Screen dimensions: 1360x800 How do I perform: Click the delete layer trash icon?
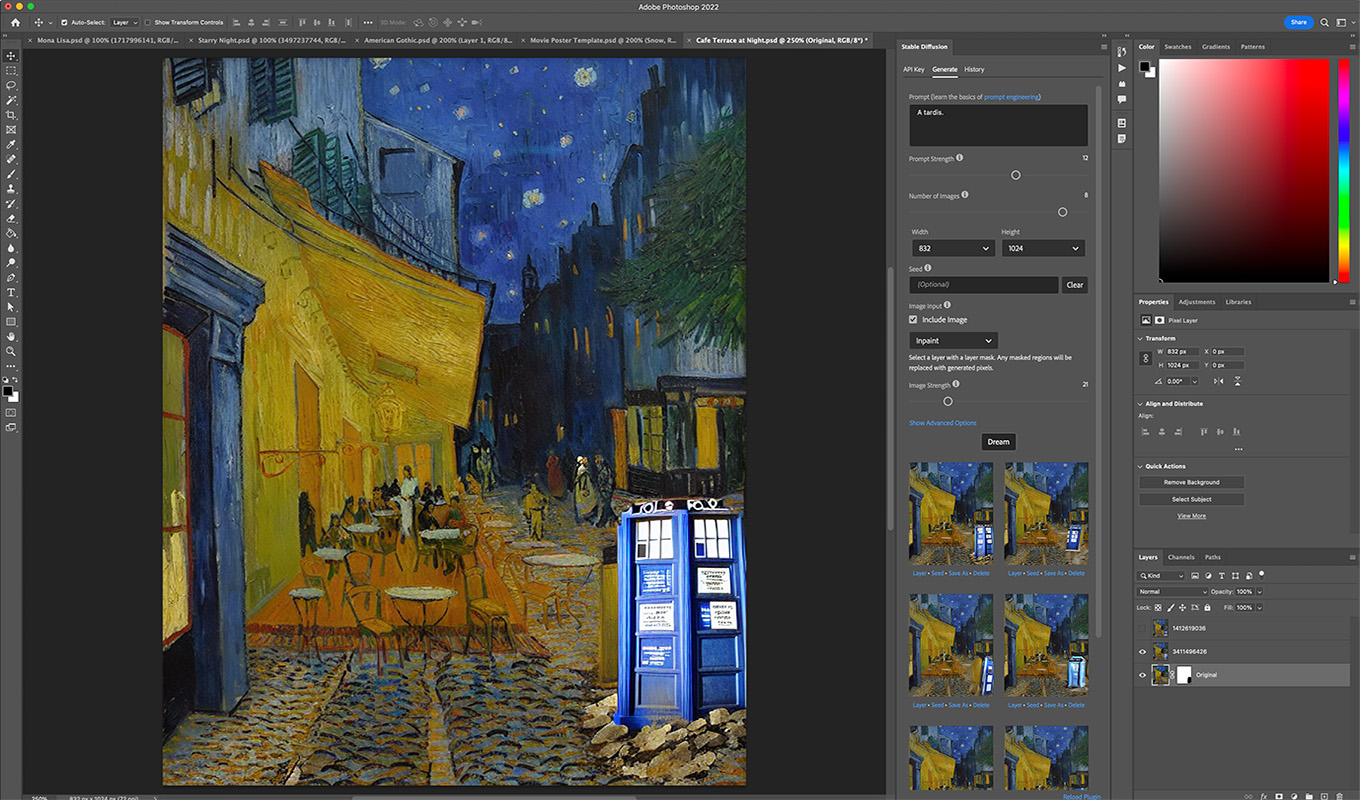pos(1341,796)
